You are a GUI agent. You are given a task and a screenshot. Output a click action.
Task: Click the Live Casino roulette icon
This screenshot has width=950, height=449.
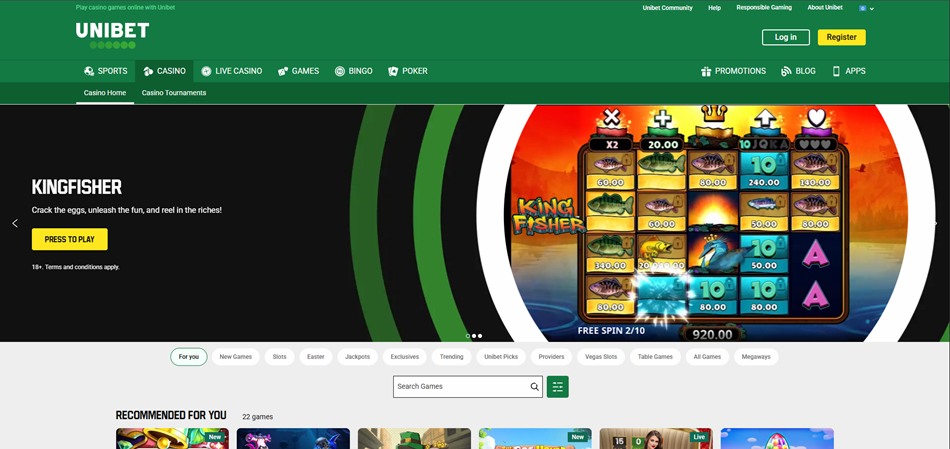[x=206, y=71]
